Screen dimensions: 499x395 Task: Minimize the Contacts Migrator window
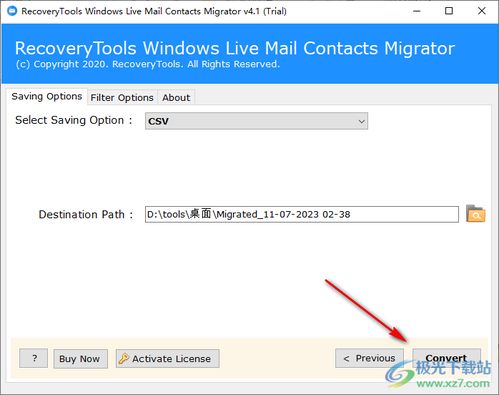click(x=417, y=11)
